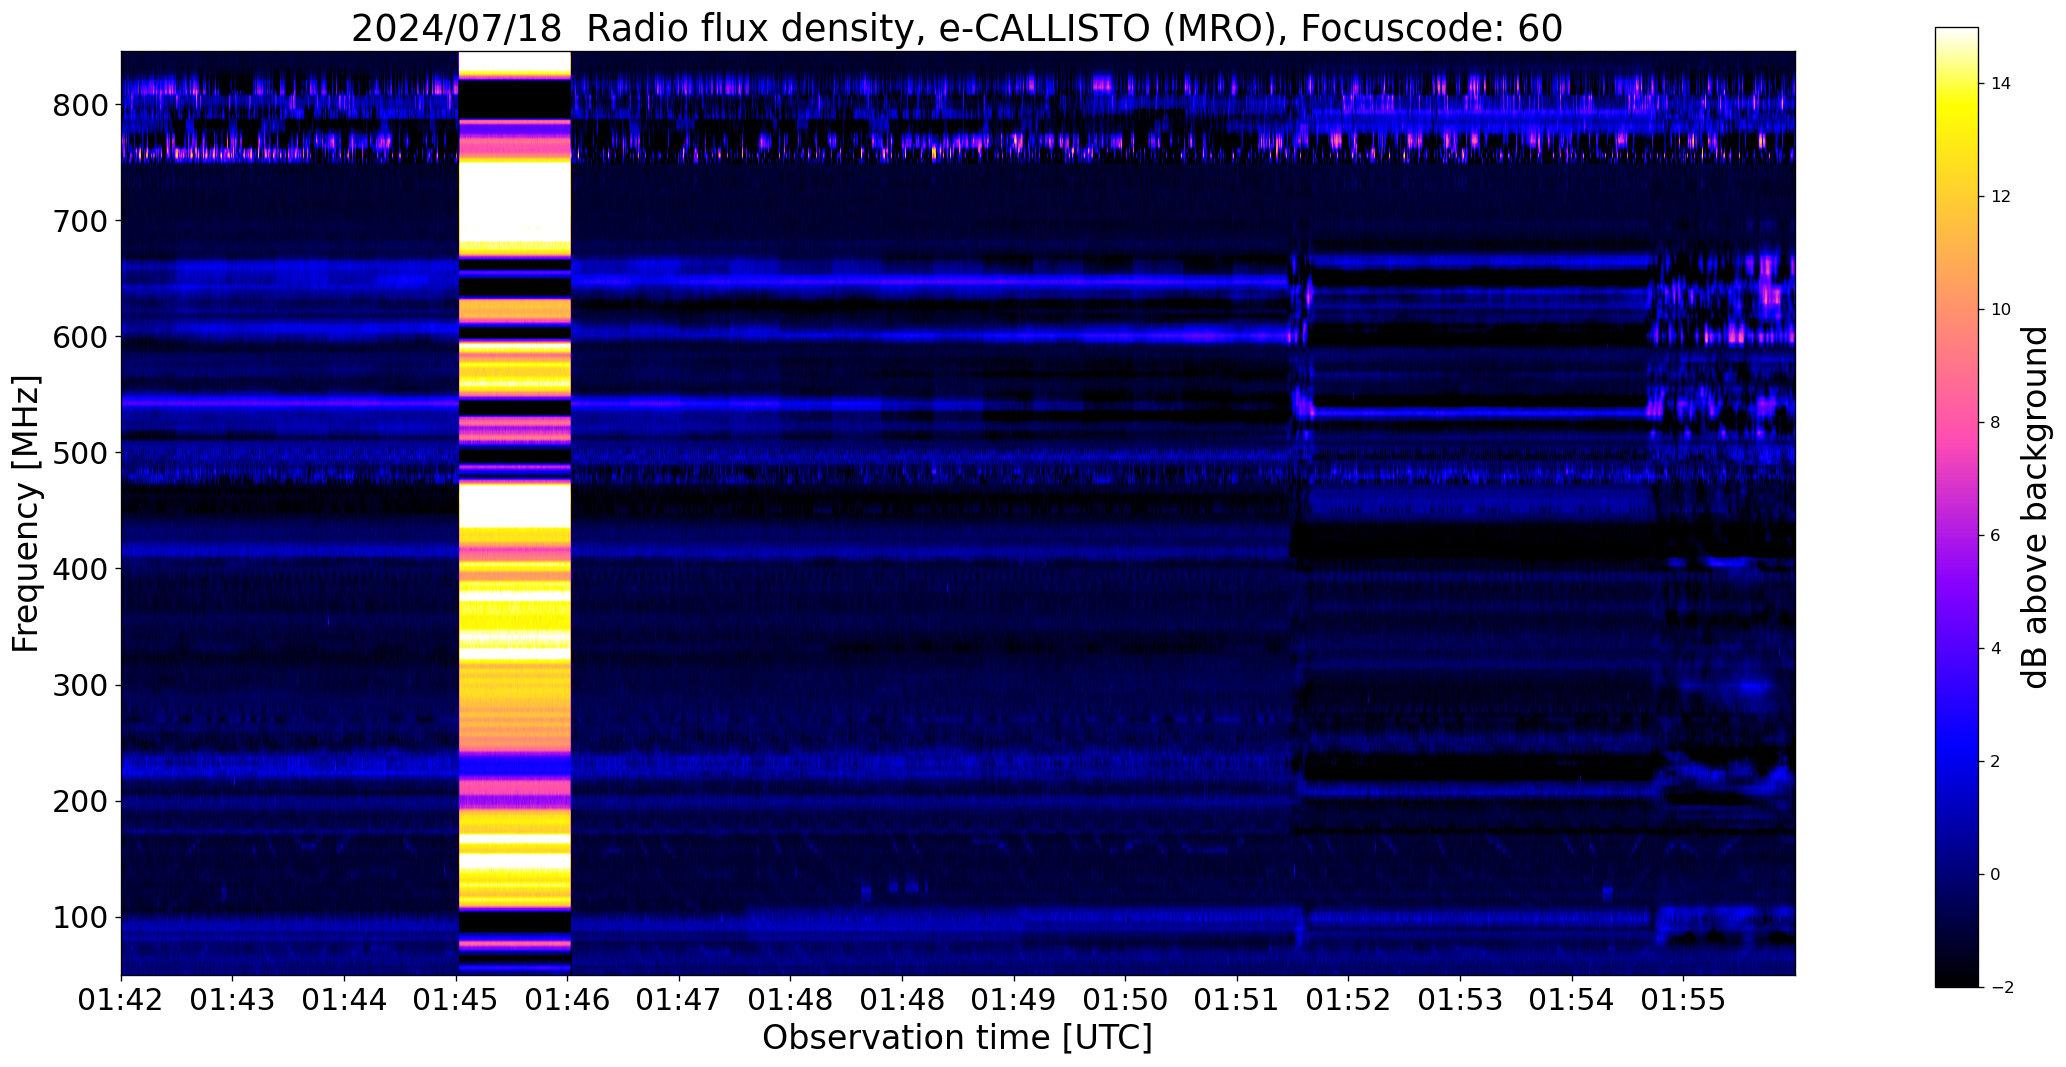
Task: Click the bright saturated band at 01:45
Action: 514,513
